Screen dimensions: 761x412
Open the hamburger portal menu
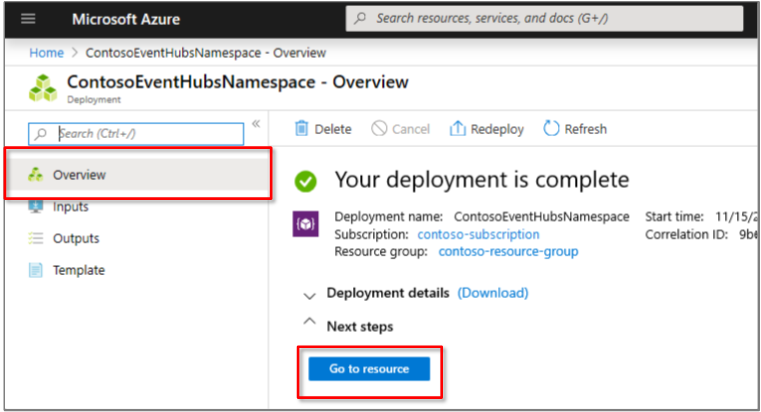pyautogui.click(x=28, y=19)
